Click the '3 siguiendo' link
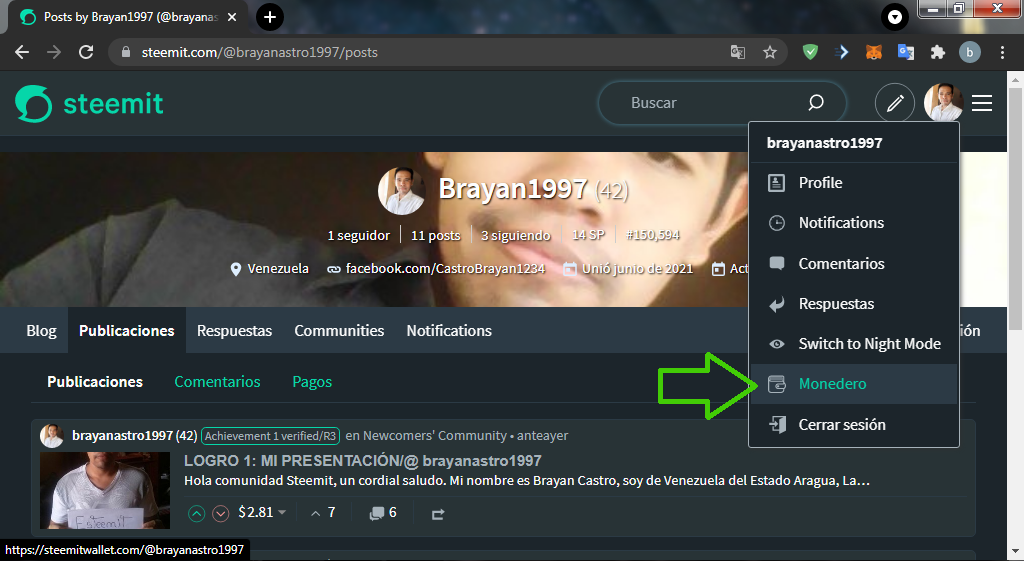Viewport: 1024px width, 562px height. pyautogui.click(x=516, y=236)
